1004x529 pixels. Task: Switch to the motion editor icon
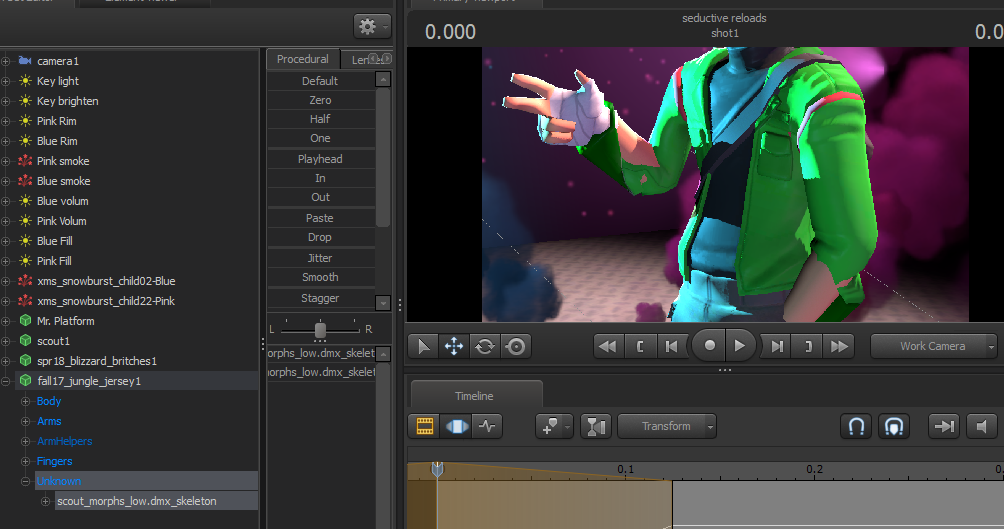tap(457, 426)
